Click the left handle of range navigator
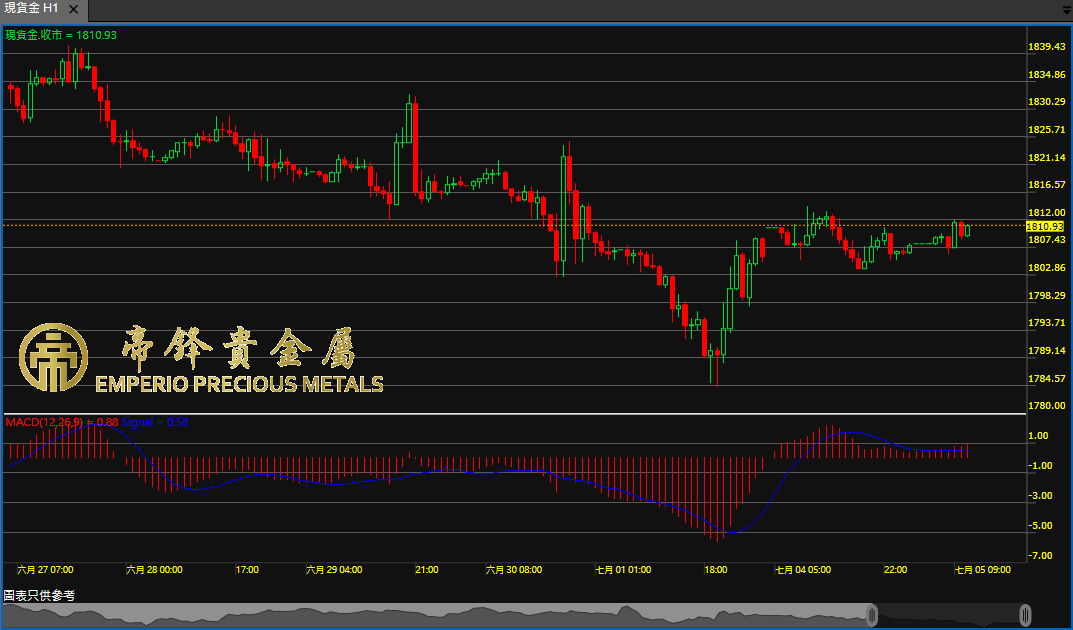Screen dimensions: 1073x630 (x=872, y=614)
